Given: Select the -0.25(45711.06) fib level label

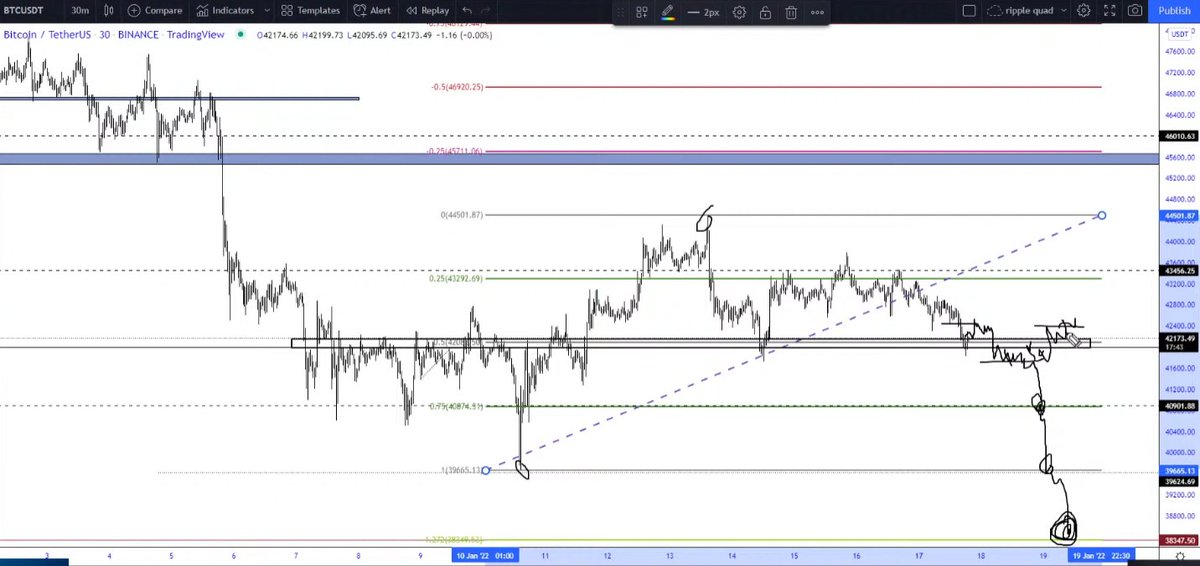Looking at the screenshot, I should pos(455,151).
